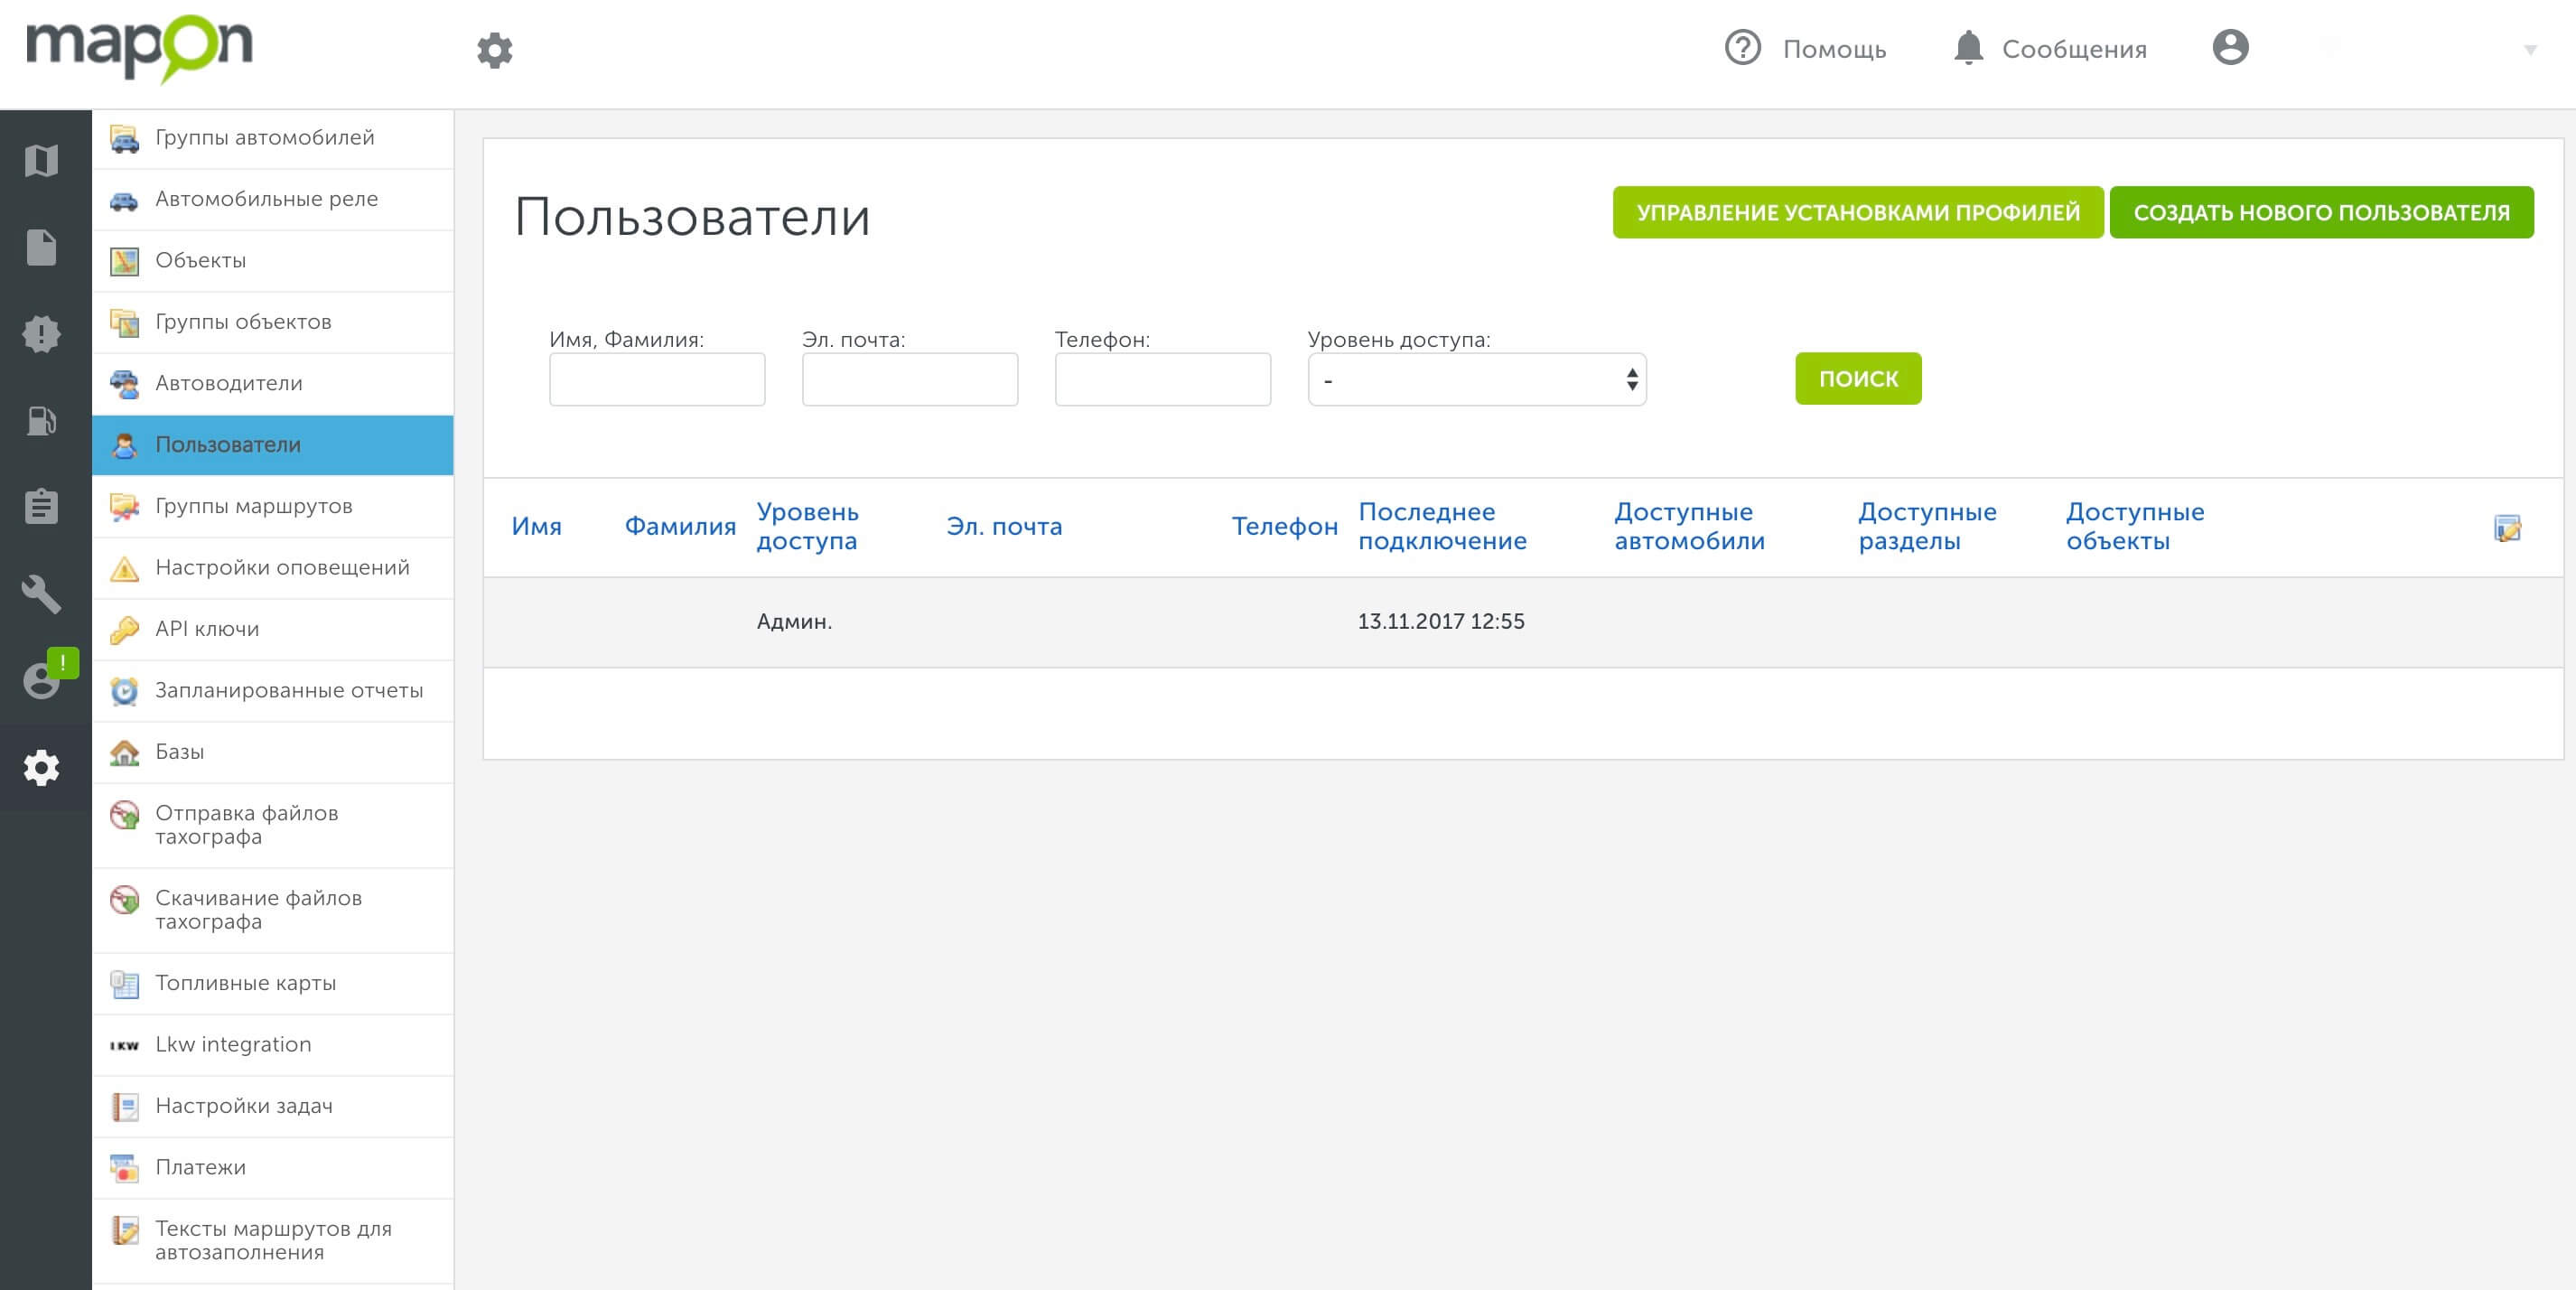Open Скачивание файлов тахографа menu item
The height and width of the screenshot is (1290, 2576).
[273, 910]
